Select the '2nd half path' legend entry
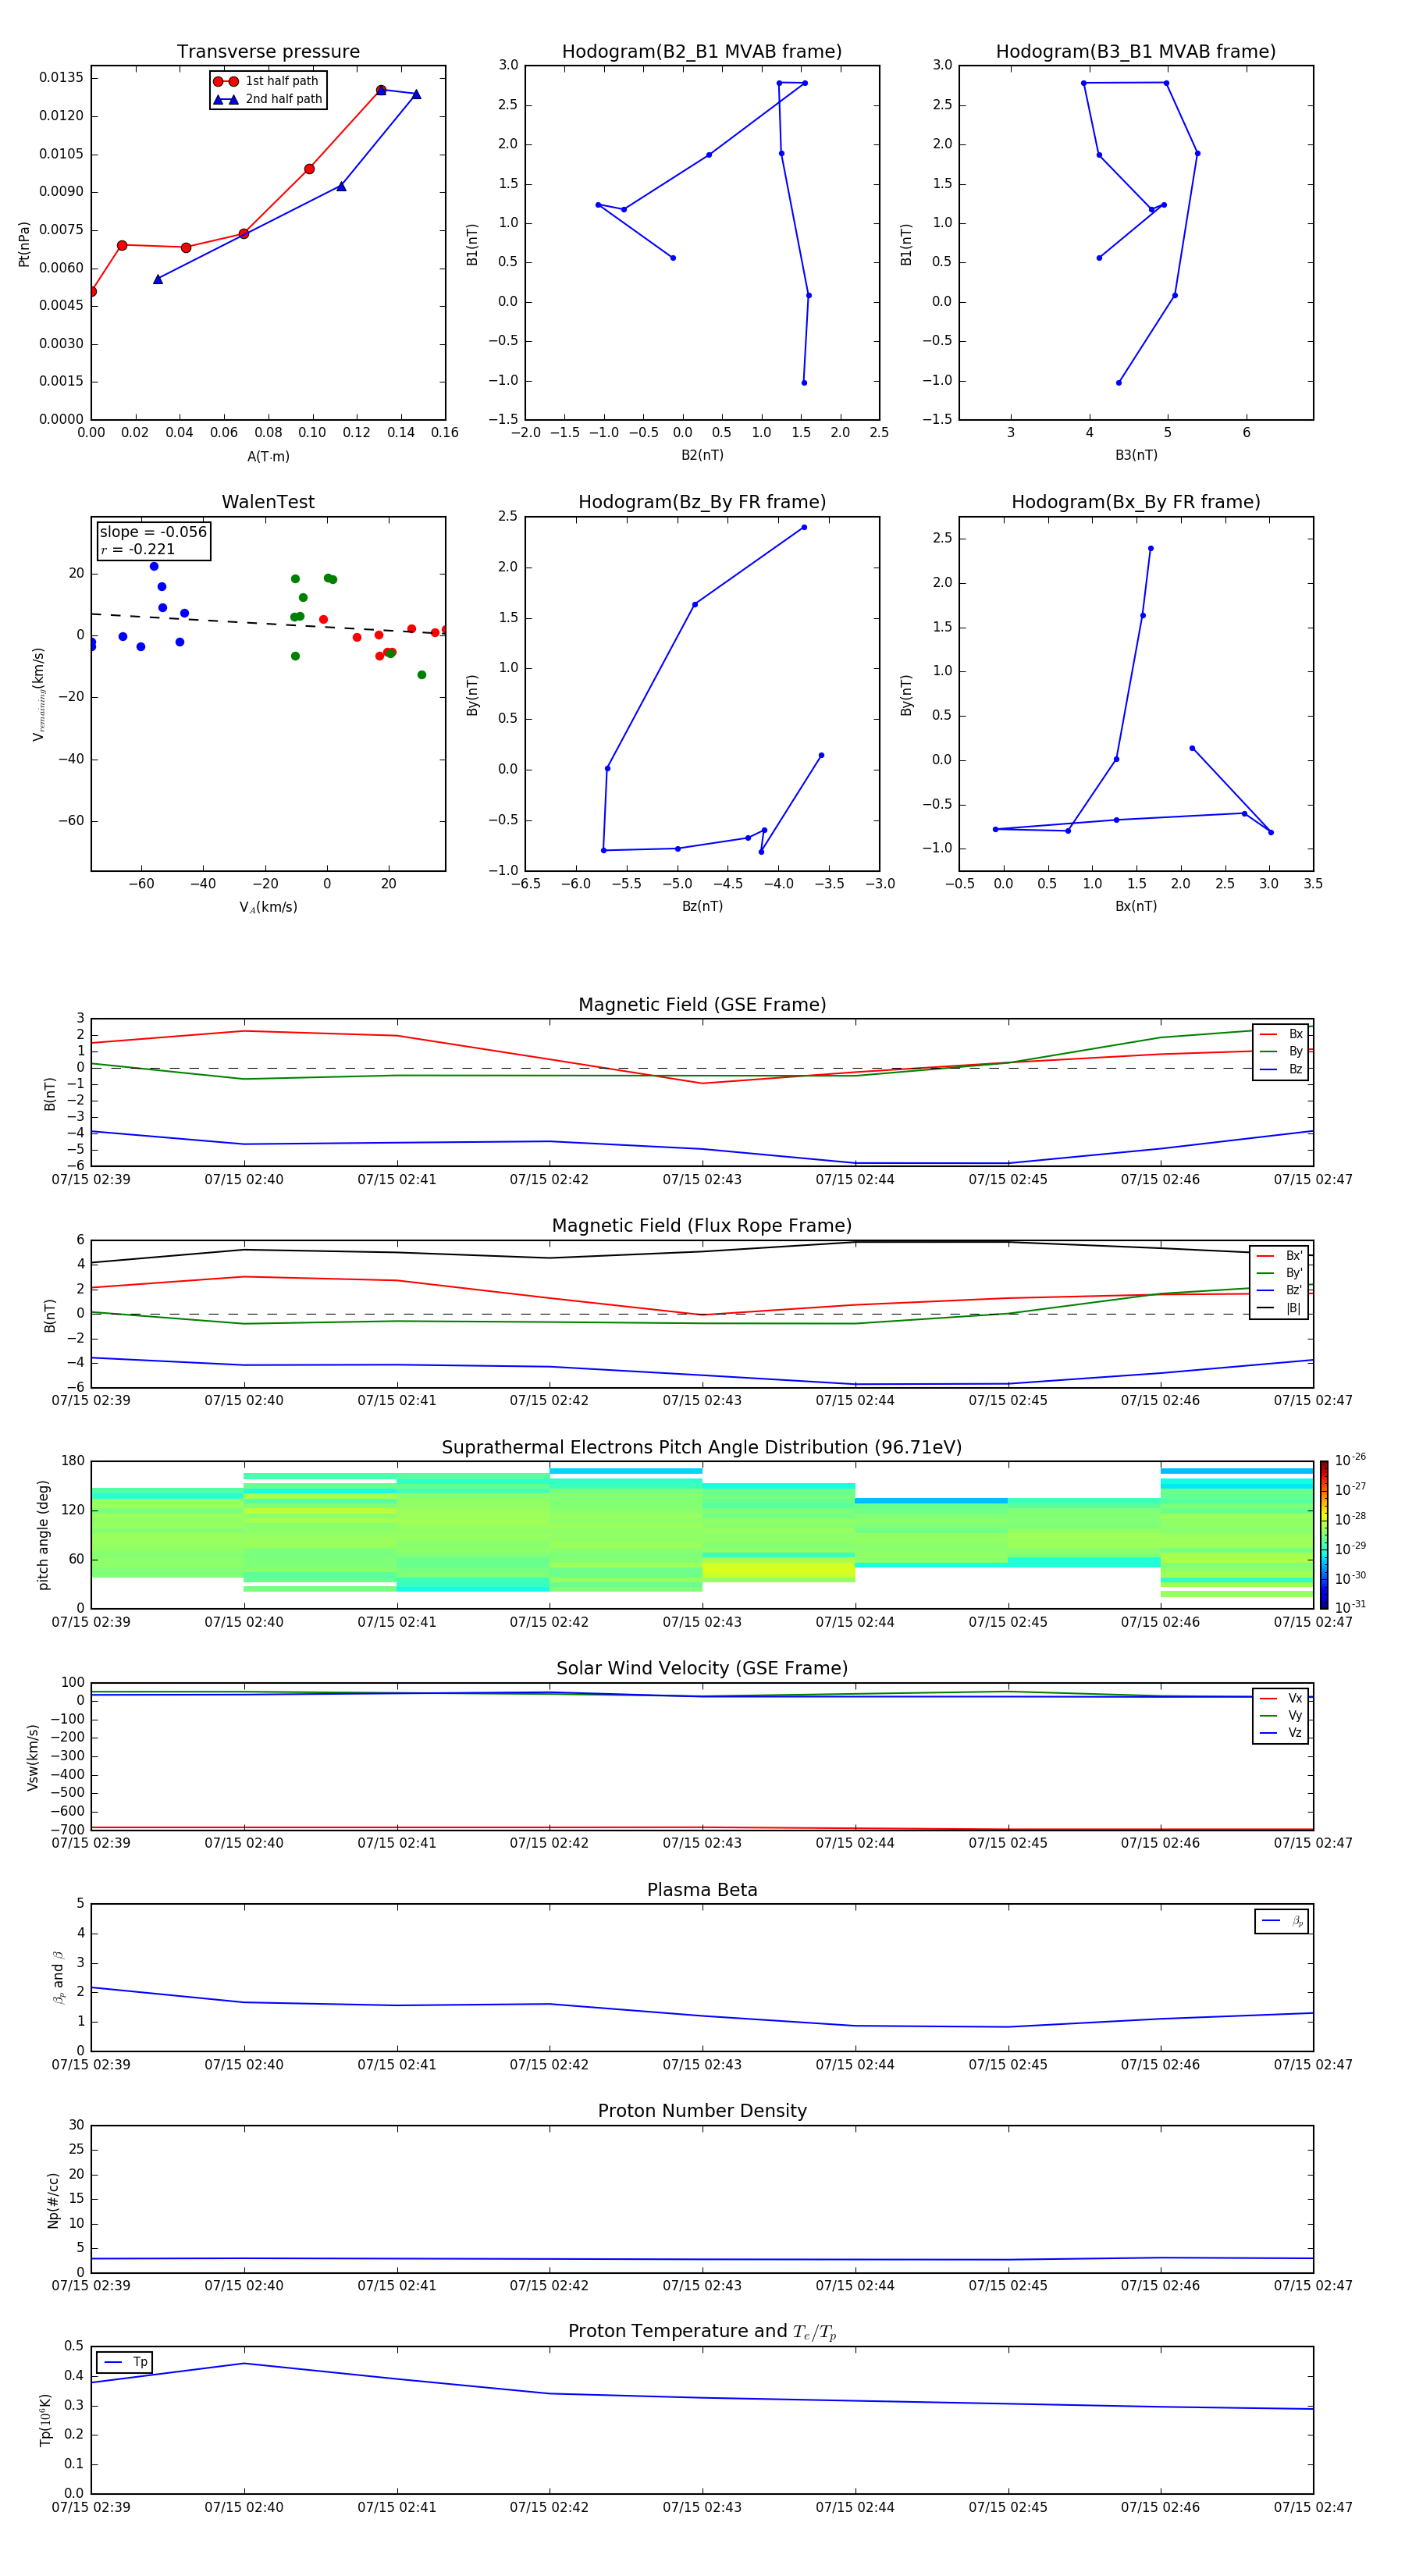Screen dimensions: 1405x2576 click(x=267, y=99)
